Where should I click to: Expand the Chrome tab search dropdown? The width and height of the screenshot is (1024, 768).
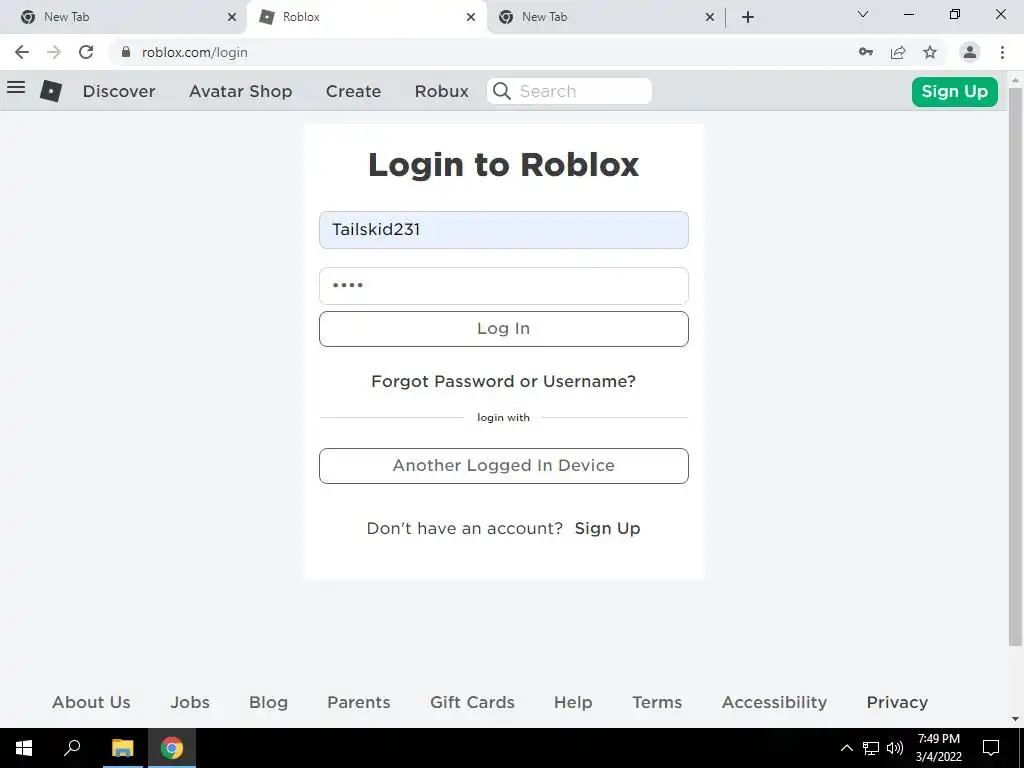[x=863, y=14]
